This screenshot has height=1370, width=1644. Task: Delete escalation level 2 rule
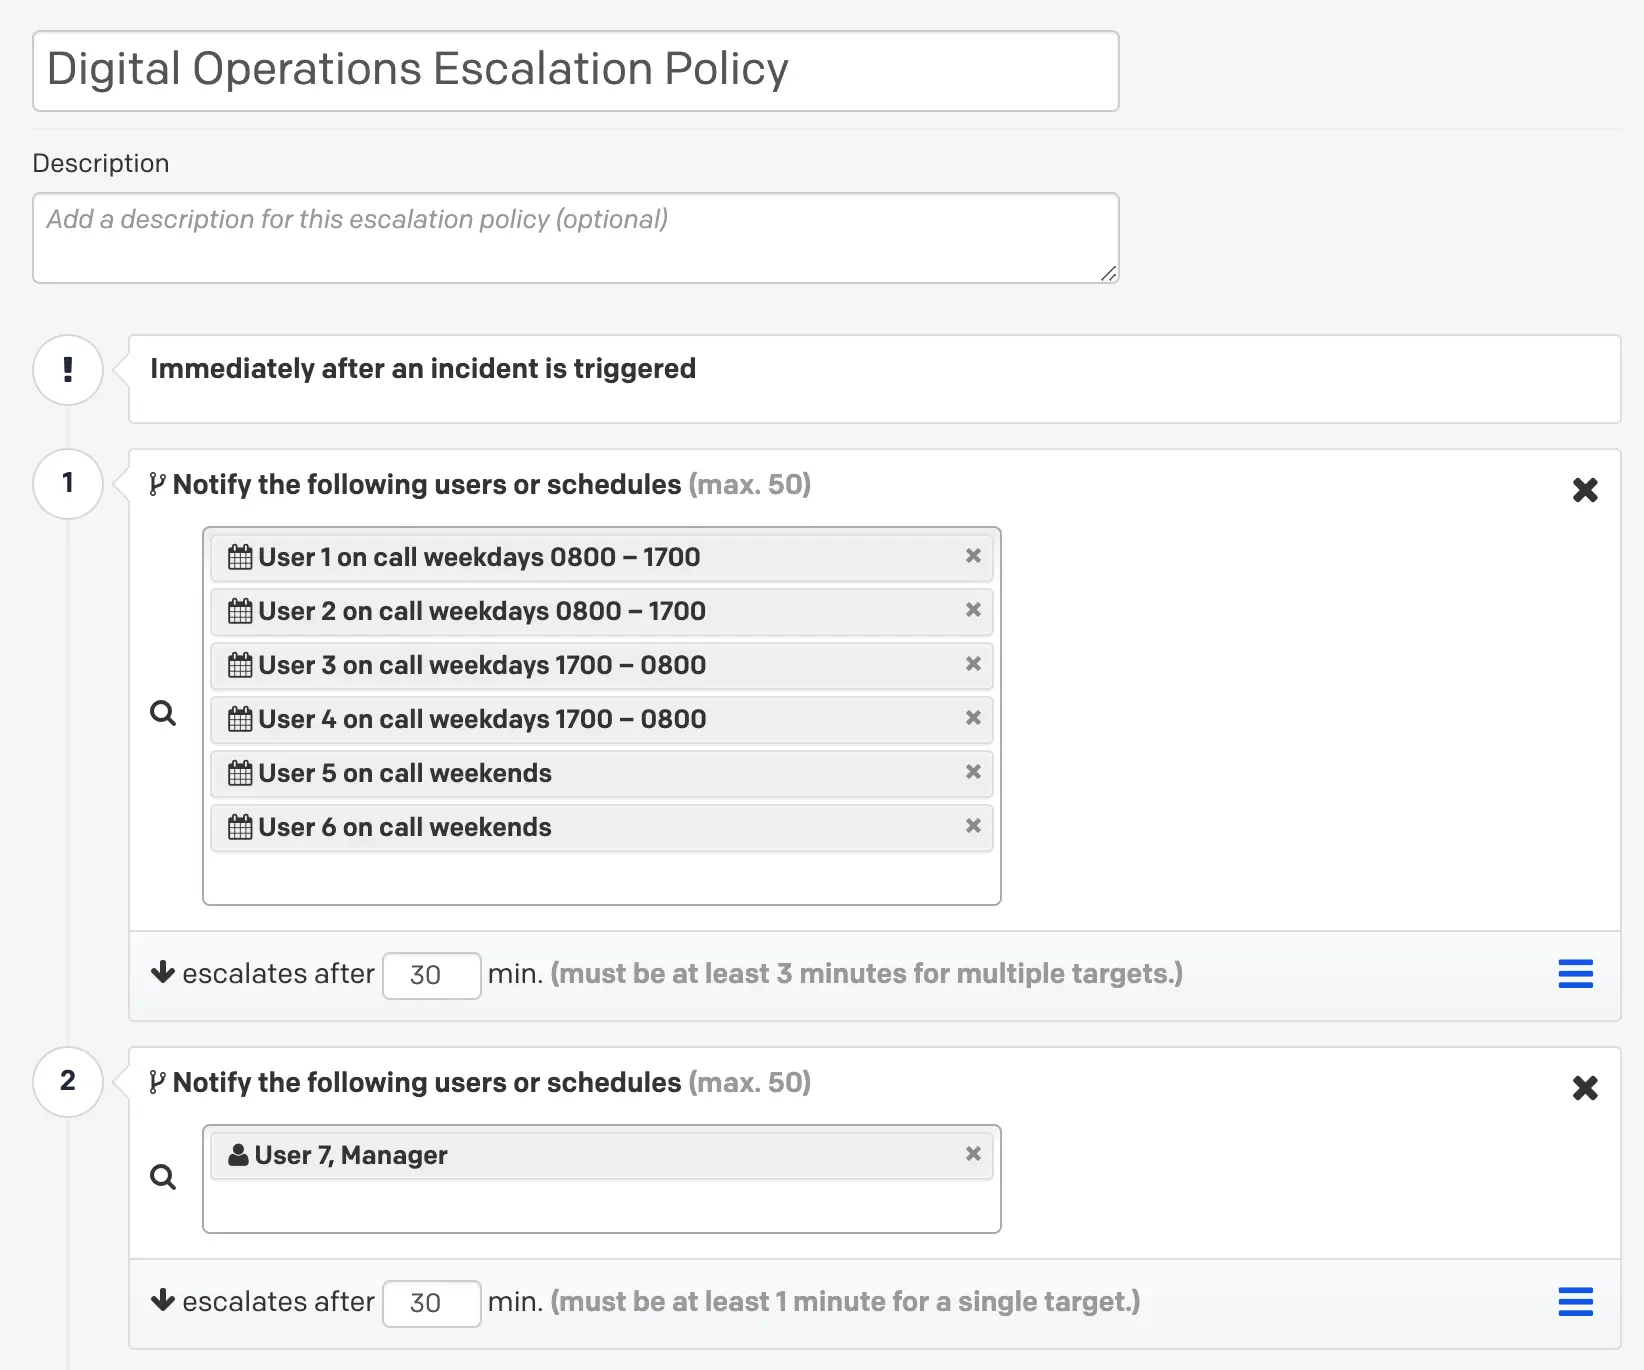point(1585,1088)
